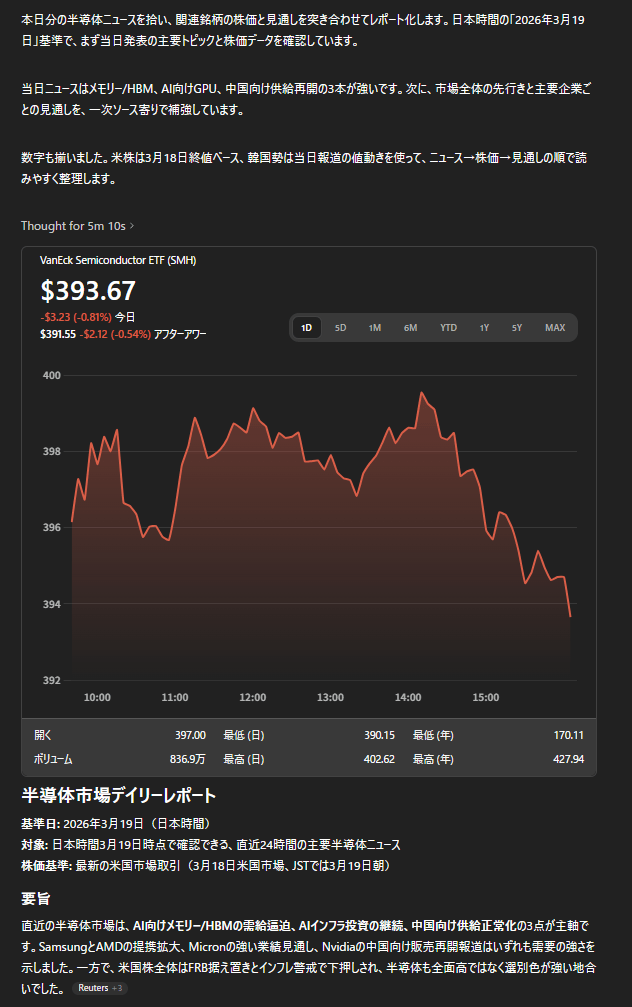
Task: Click the $393.67 current price
Action: click(x=88, y=291)
